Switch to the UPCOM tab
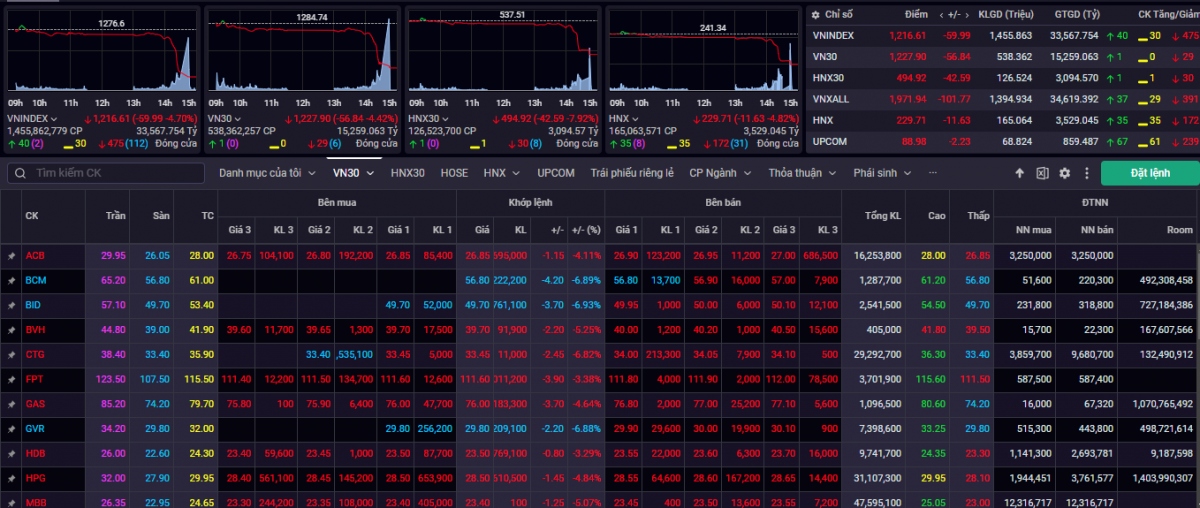Image resolution: width=1200 pixels, height=508 pixels. [556, 173]
